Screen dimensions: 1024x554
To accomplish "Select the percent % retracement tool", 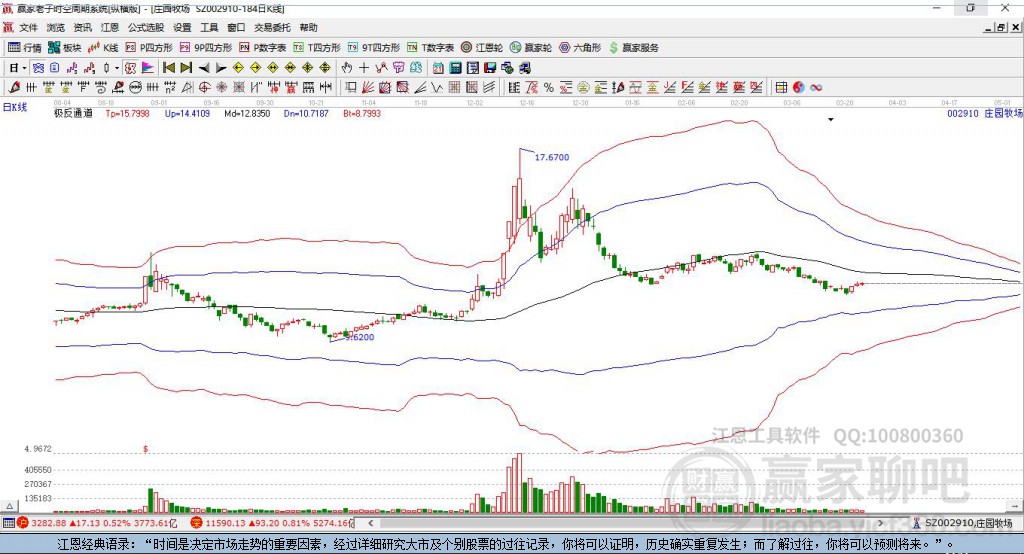I will pyautogui.click(x=549, y=88).
